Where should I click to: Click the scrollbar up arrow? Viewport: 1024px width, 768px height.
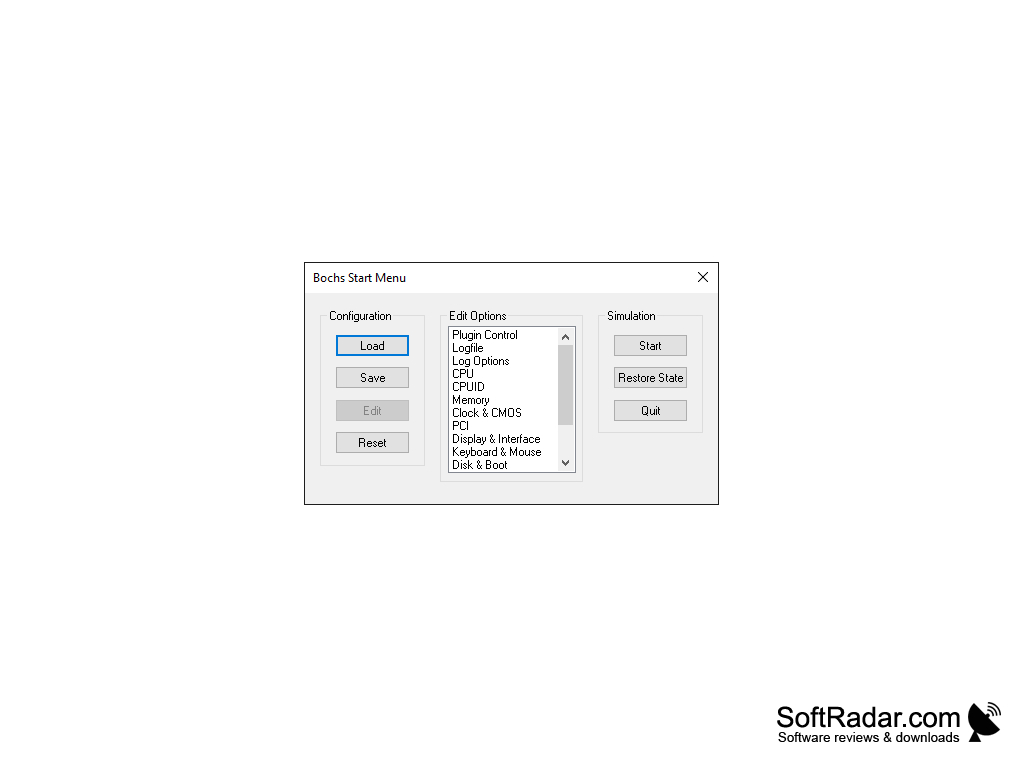[x=565, y=336]
